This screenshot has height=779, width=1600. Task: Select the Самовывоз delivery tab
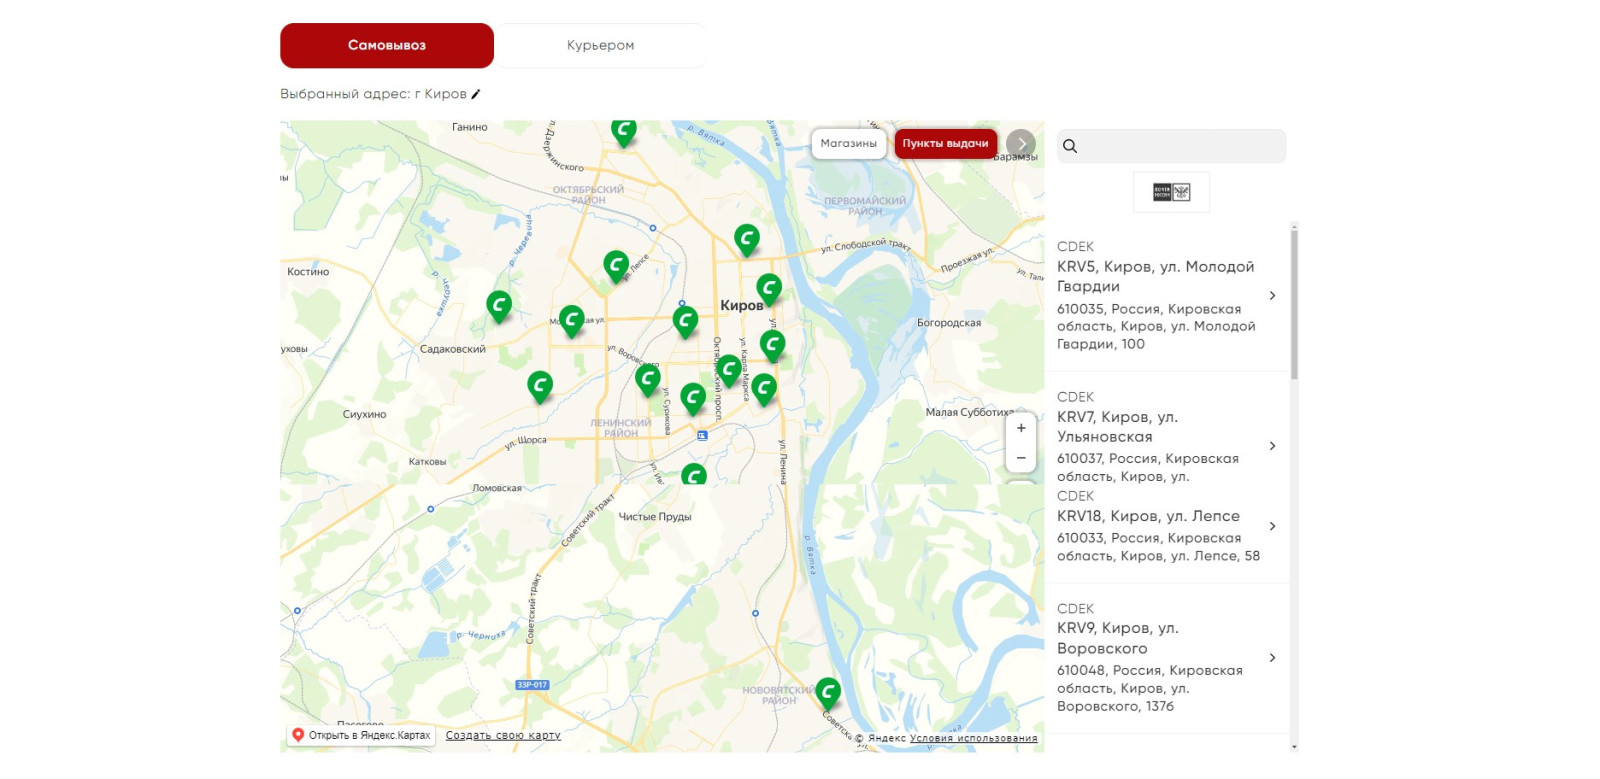[x=387, y=45]
